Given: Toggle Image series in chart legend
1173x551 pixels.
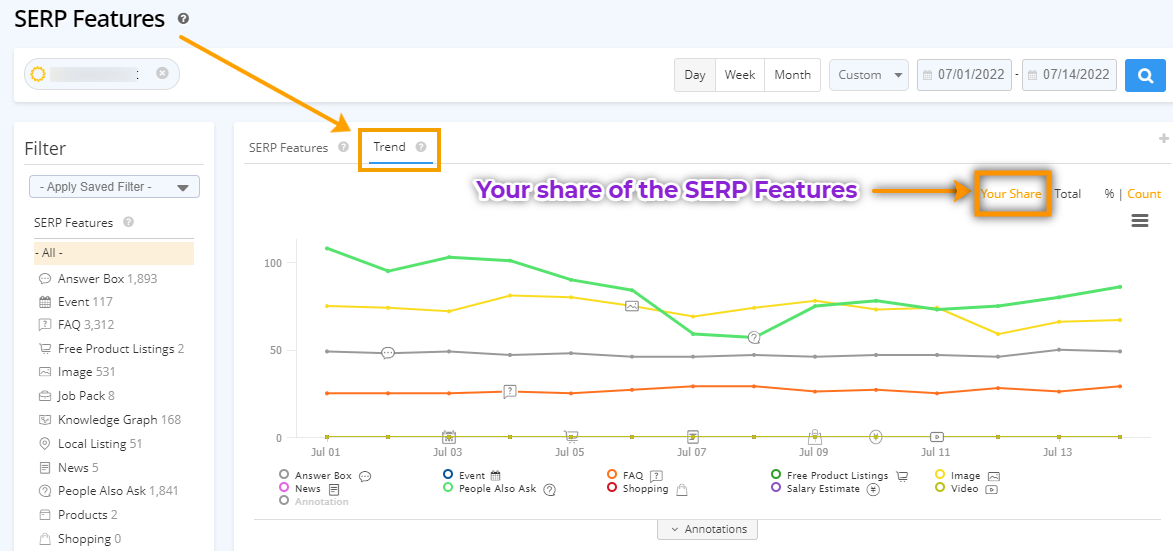Looking at the screenshot, I should (x=968, y=475).
